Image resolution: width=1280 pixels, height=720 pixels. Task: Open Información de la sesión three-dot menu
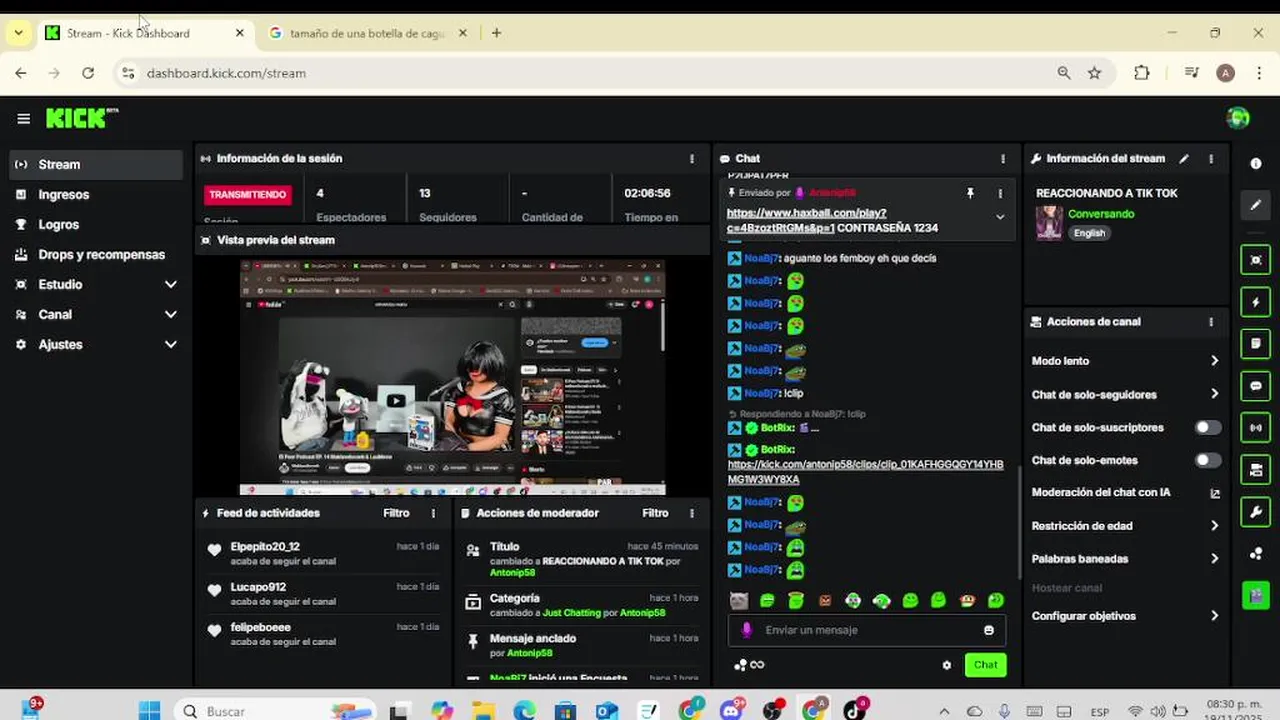(692, 159)
